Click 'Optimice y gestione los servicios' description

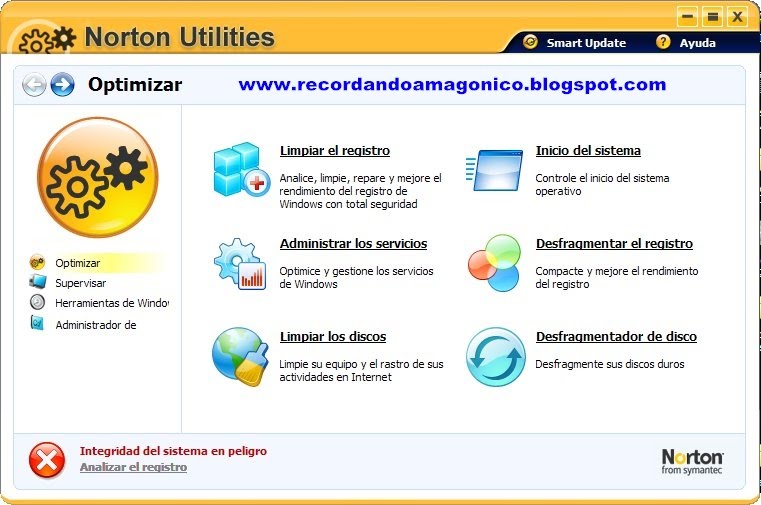point(356,277)
